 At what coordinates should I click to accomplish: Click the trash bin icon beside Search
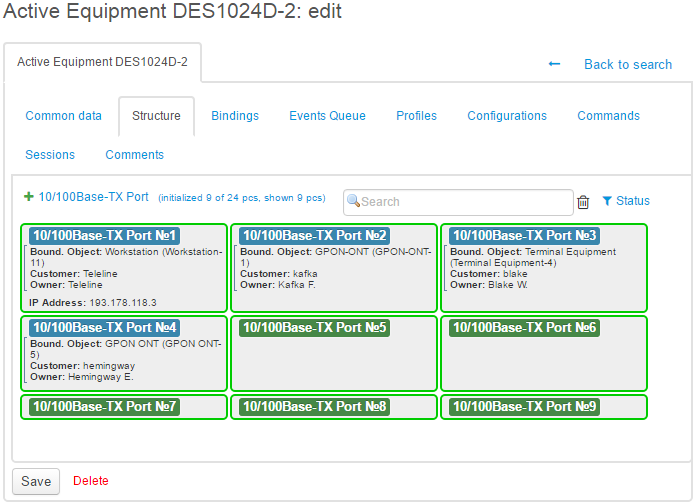click(x=583, y=202)
